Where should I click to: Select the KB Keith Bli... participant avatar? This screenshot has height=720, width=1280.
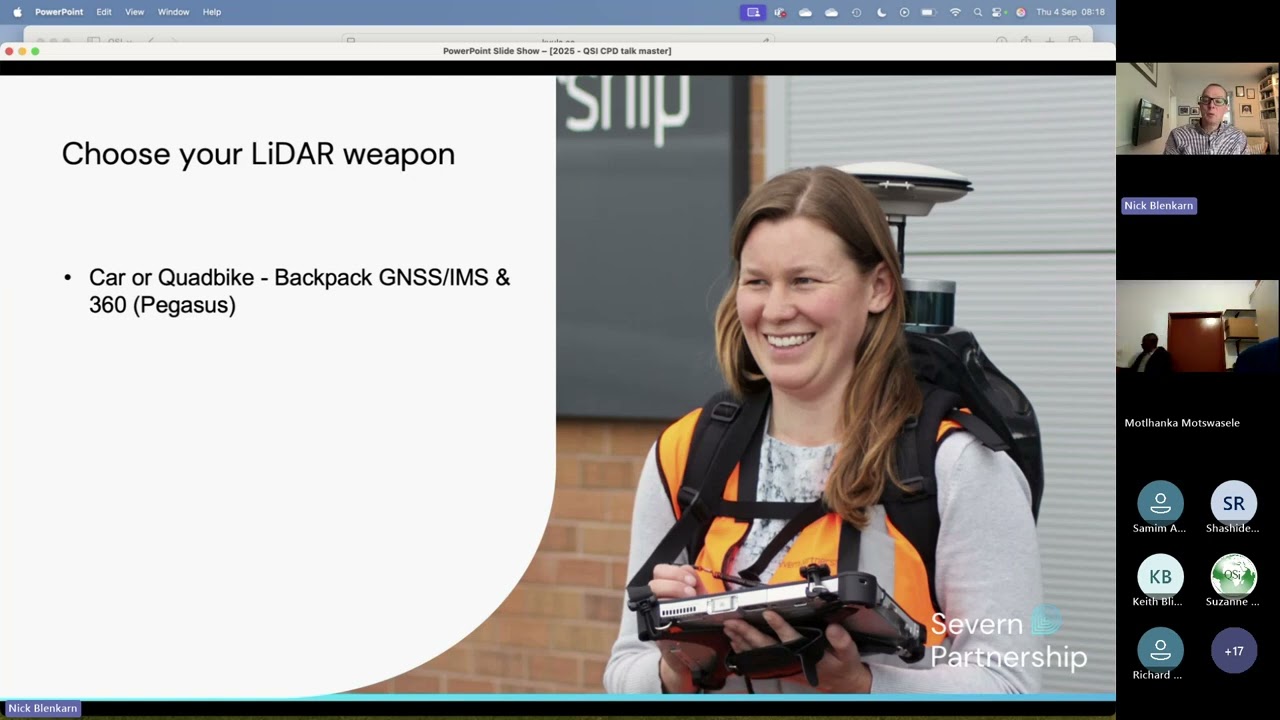click(1160, 577)
